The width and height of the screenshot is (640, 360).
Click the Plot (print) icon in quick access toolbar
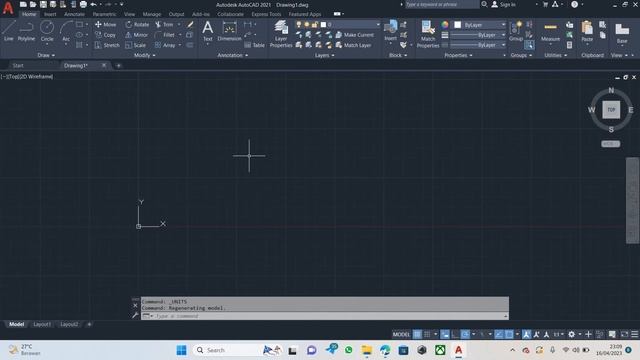(83, 4)
